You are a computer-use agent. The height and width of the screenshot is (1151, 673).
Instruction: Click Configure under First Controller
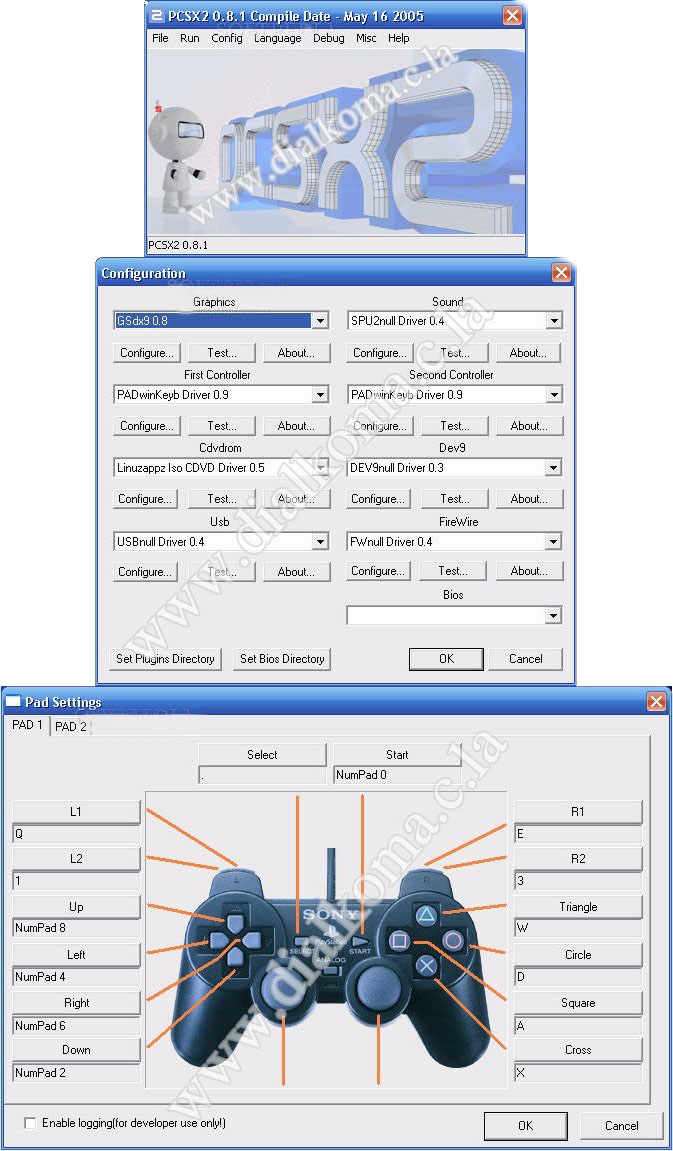[x=148, y=426]
